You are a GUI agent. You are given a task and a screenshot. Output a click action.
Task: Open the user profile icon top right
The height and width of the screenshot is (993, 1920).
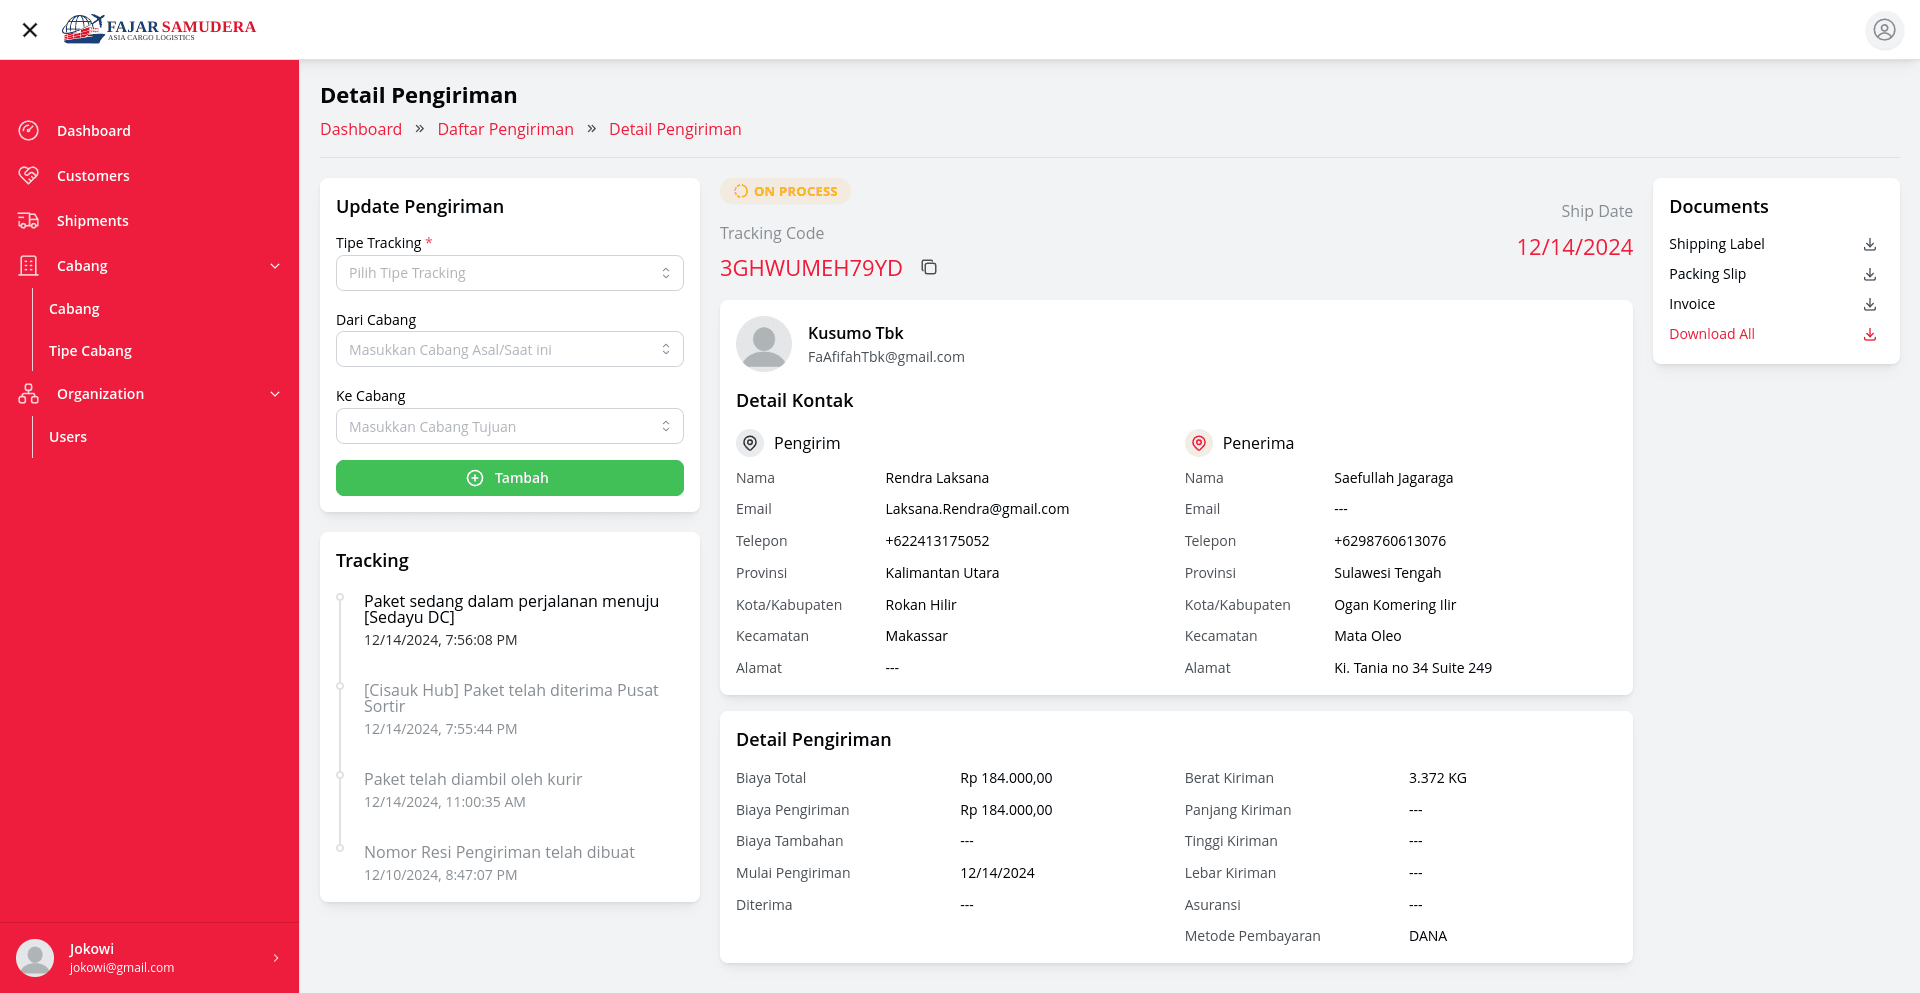1884,30
